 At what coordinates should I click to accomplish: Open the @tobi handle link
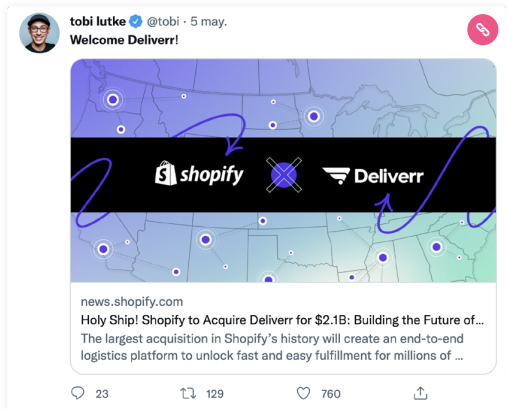tap(163, 22)
